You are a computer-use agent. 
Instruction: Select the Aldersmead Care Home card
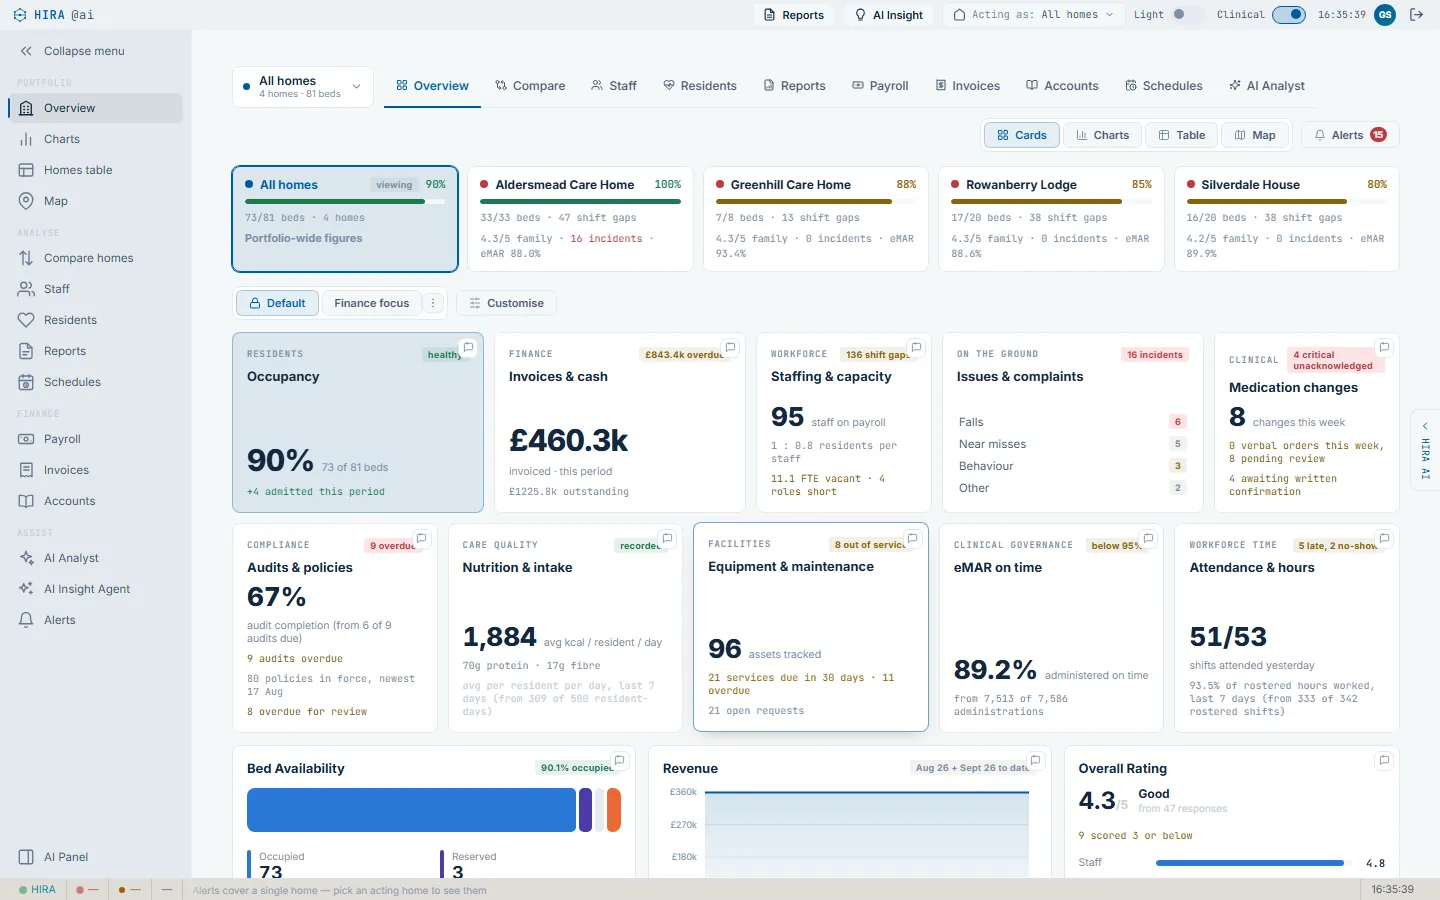(580, 219)
